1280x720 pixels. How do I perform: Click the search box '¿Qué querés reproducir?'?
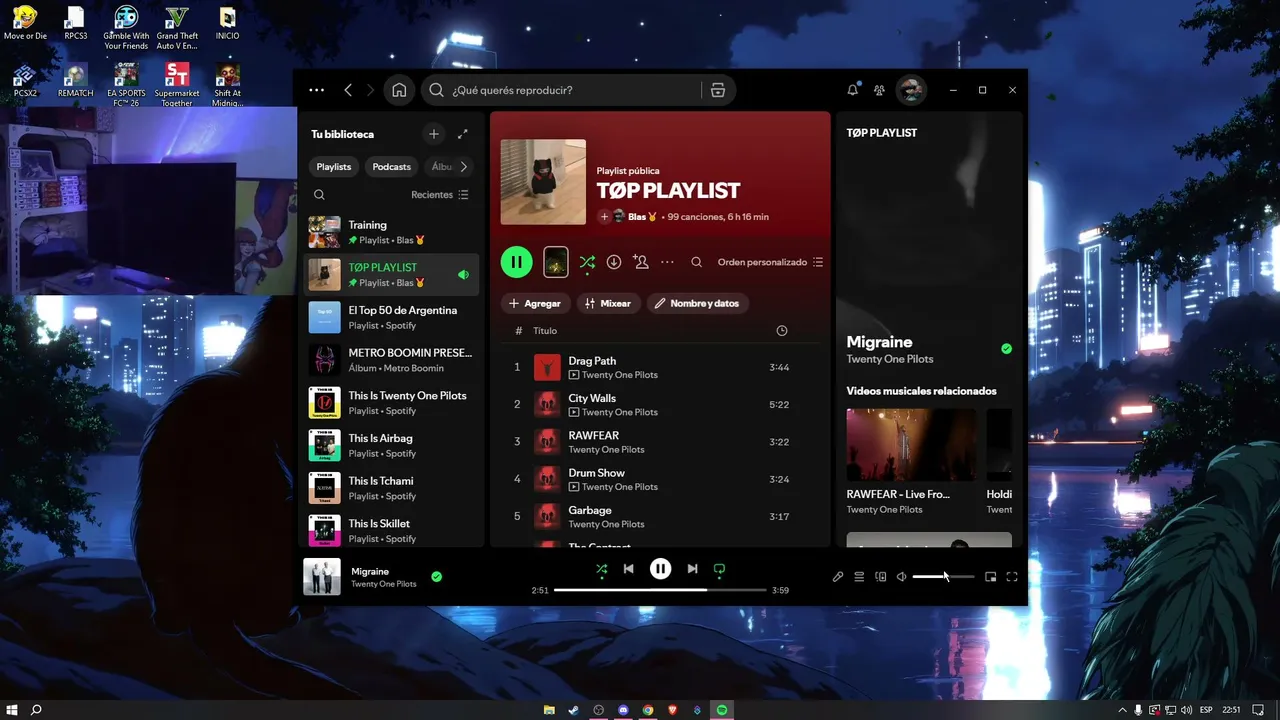(x=564, y=90)
